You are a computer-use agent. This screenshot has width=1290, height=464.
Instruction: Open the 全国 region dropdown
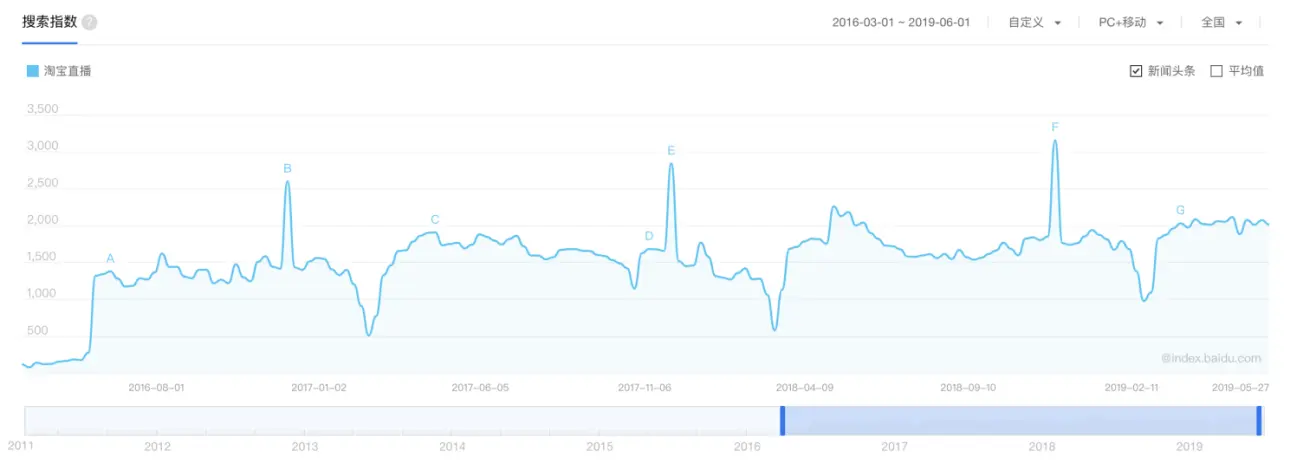pos(1221,23)
